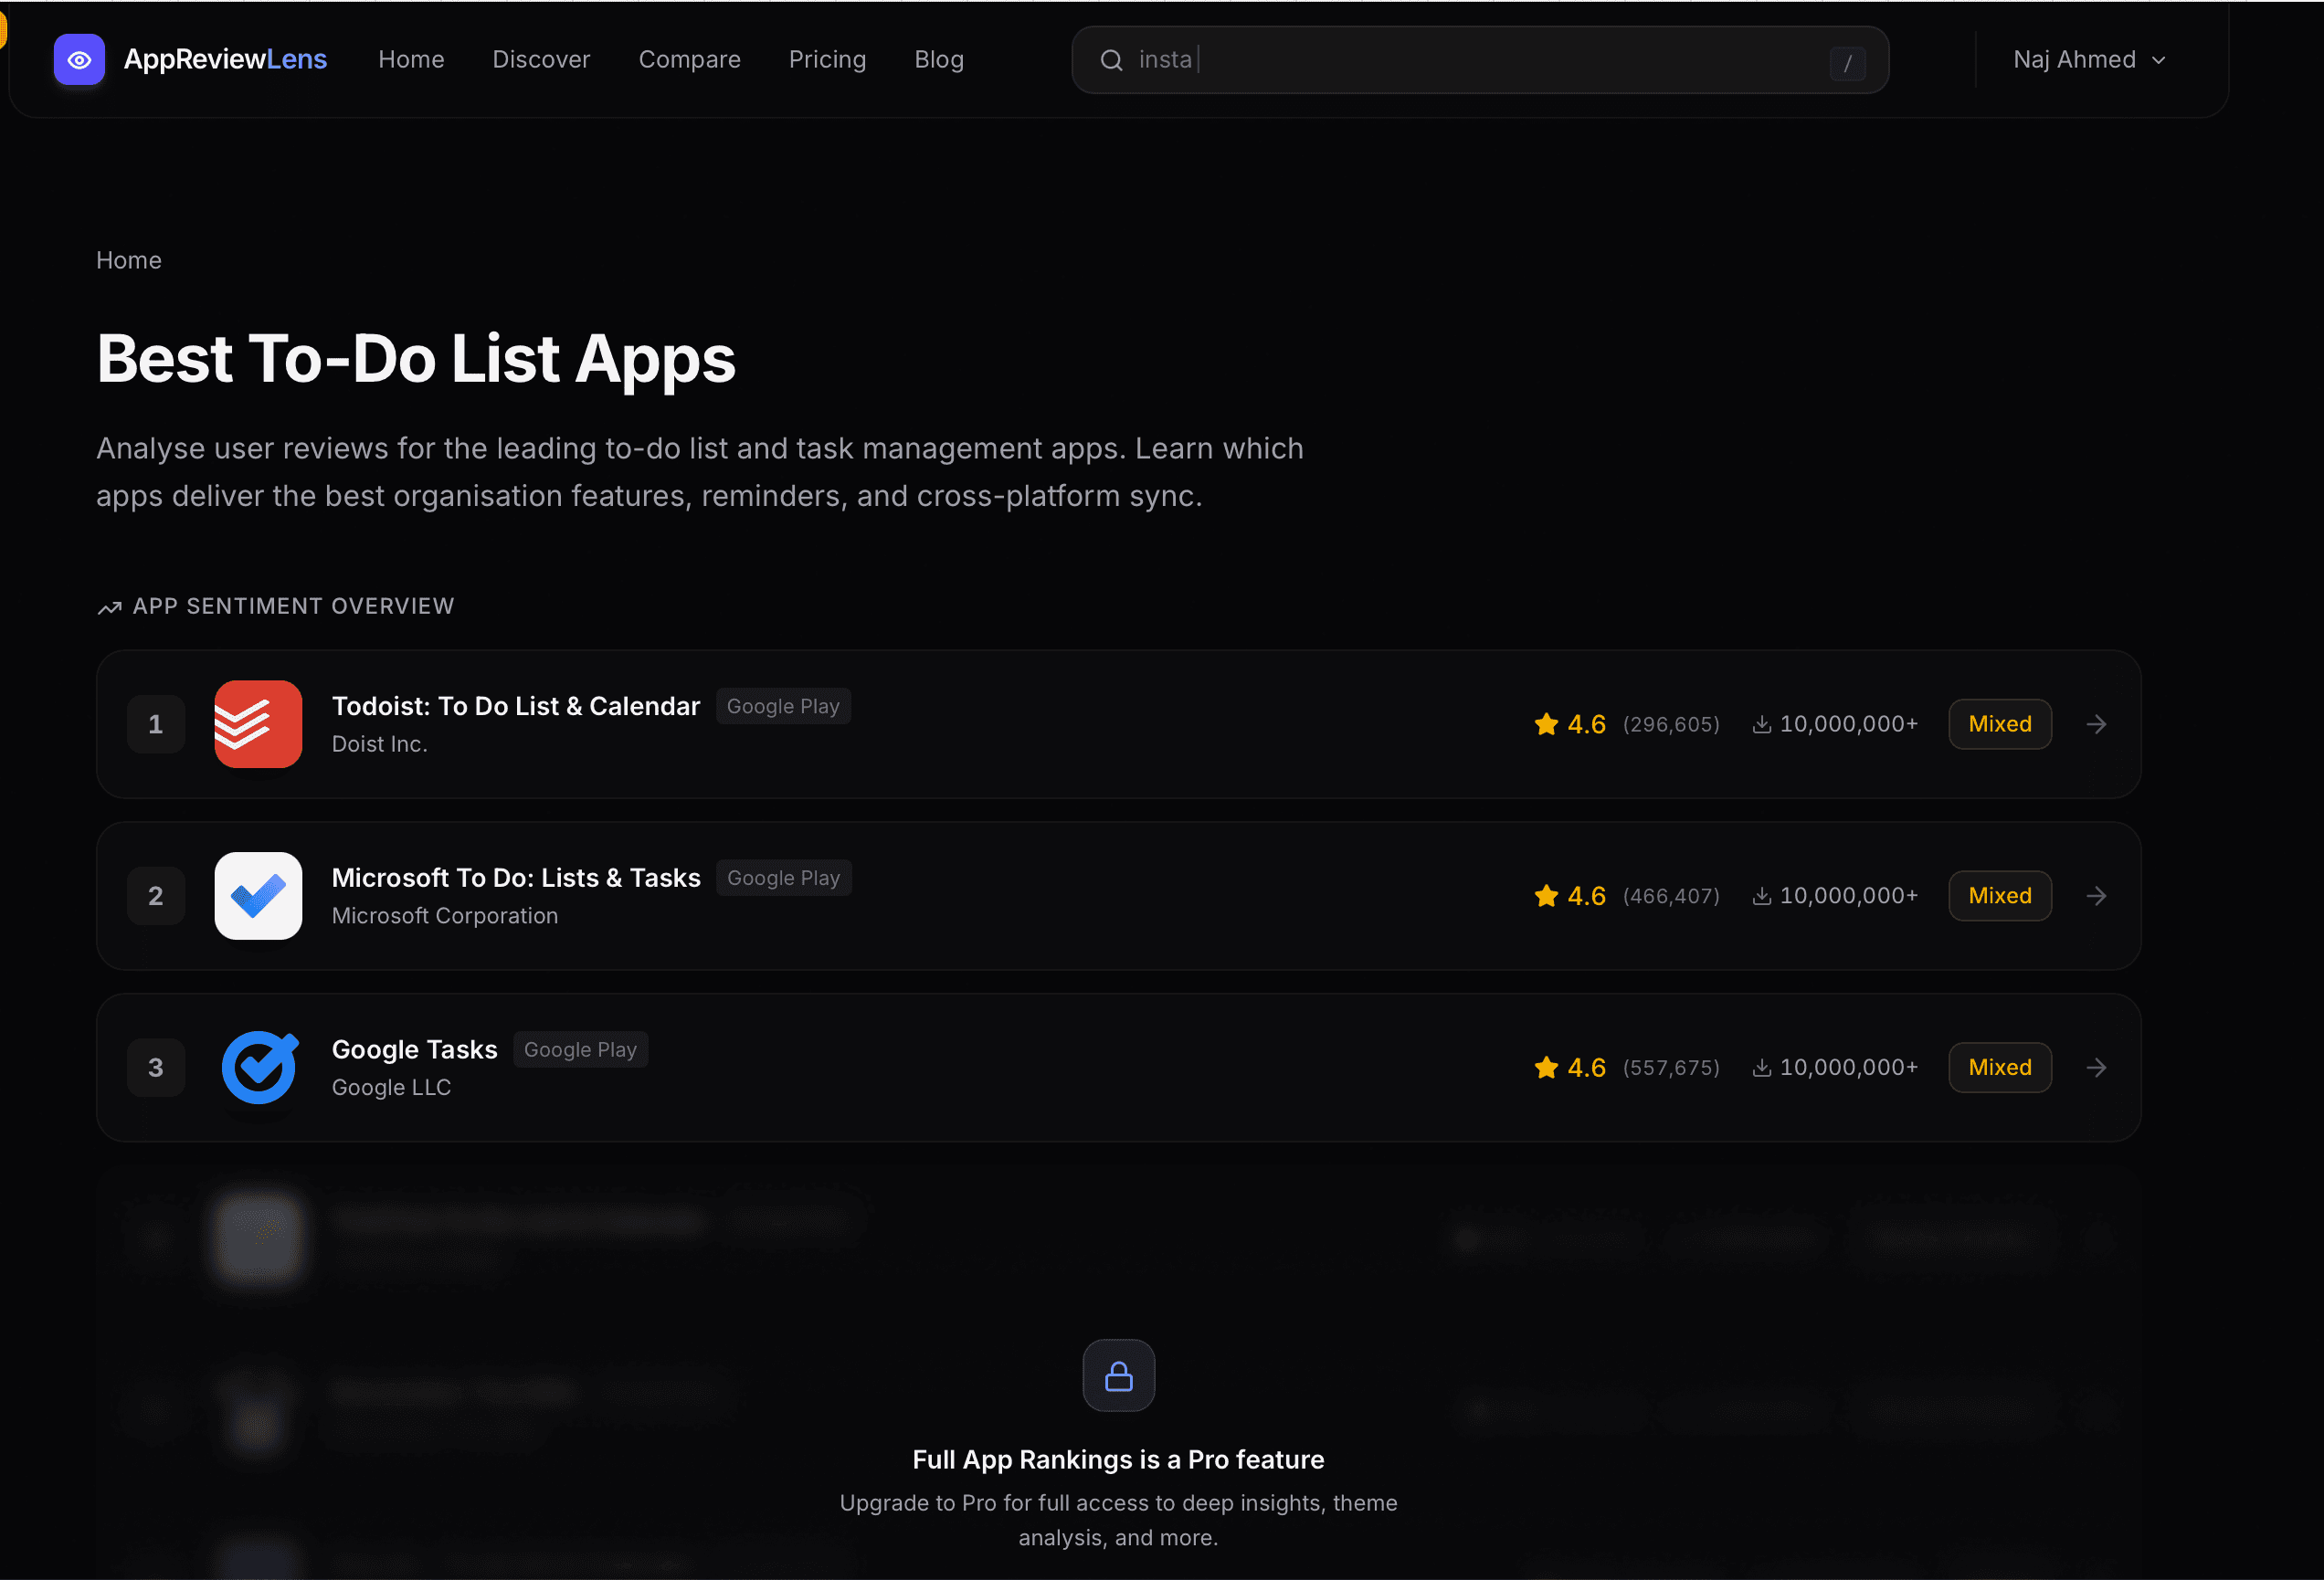Toggle the Mixed badge on Microsoft To Do row
This screenshot has height=1580, width=2324.
[1999, 896]
